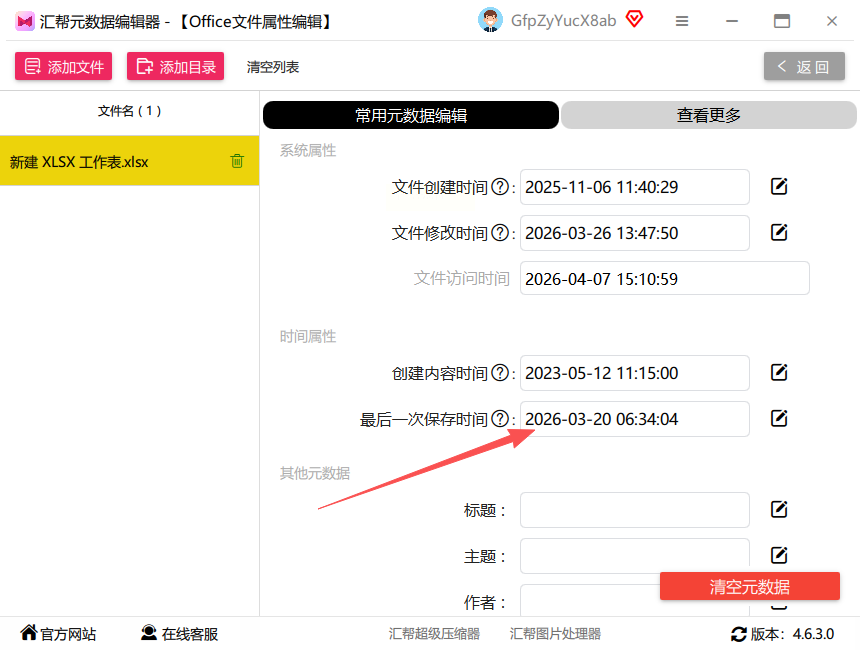Click the 添加文件 button
The width and height of the screenshot is (860, 650).
[64, 66]
